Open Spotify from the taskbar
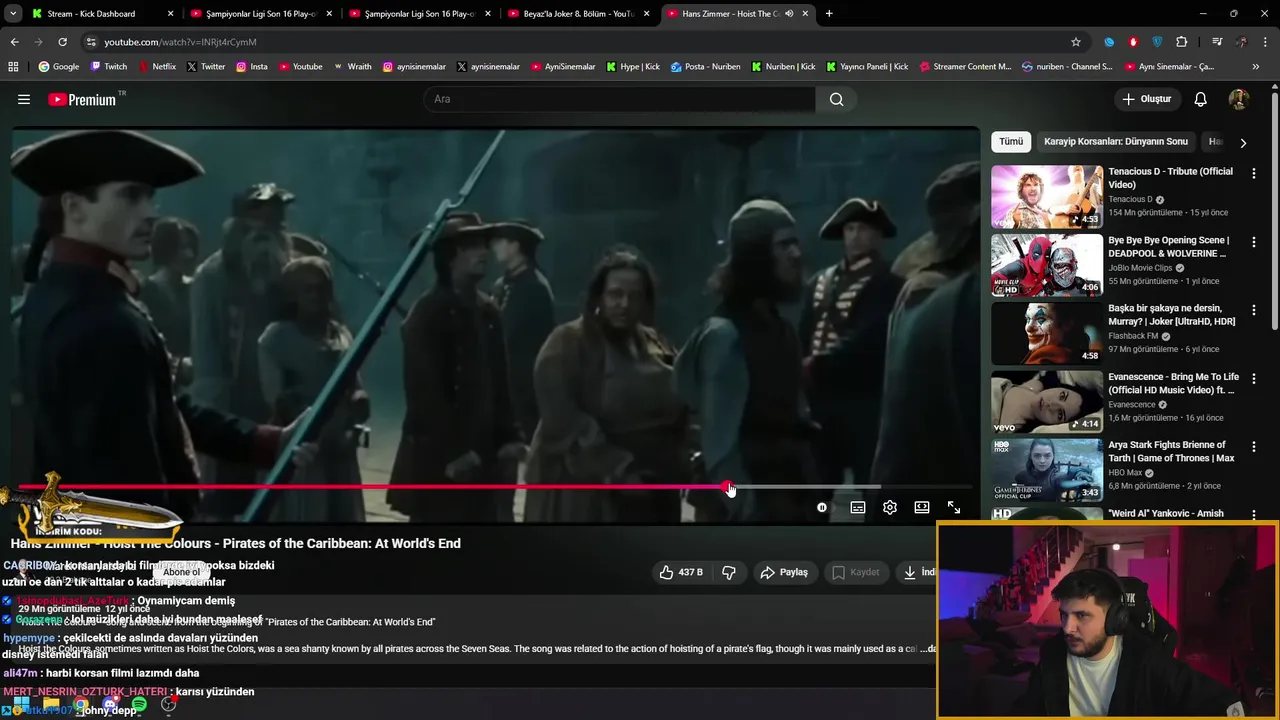1280x720 pixels. tap(139, 705)
